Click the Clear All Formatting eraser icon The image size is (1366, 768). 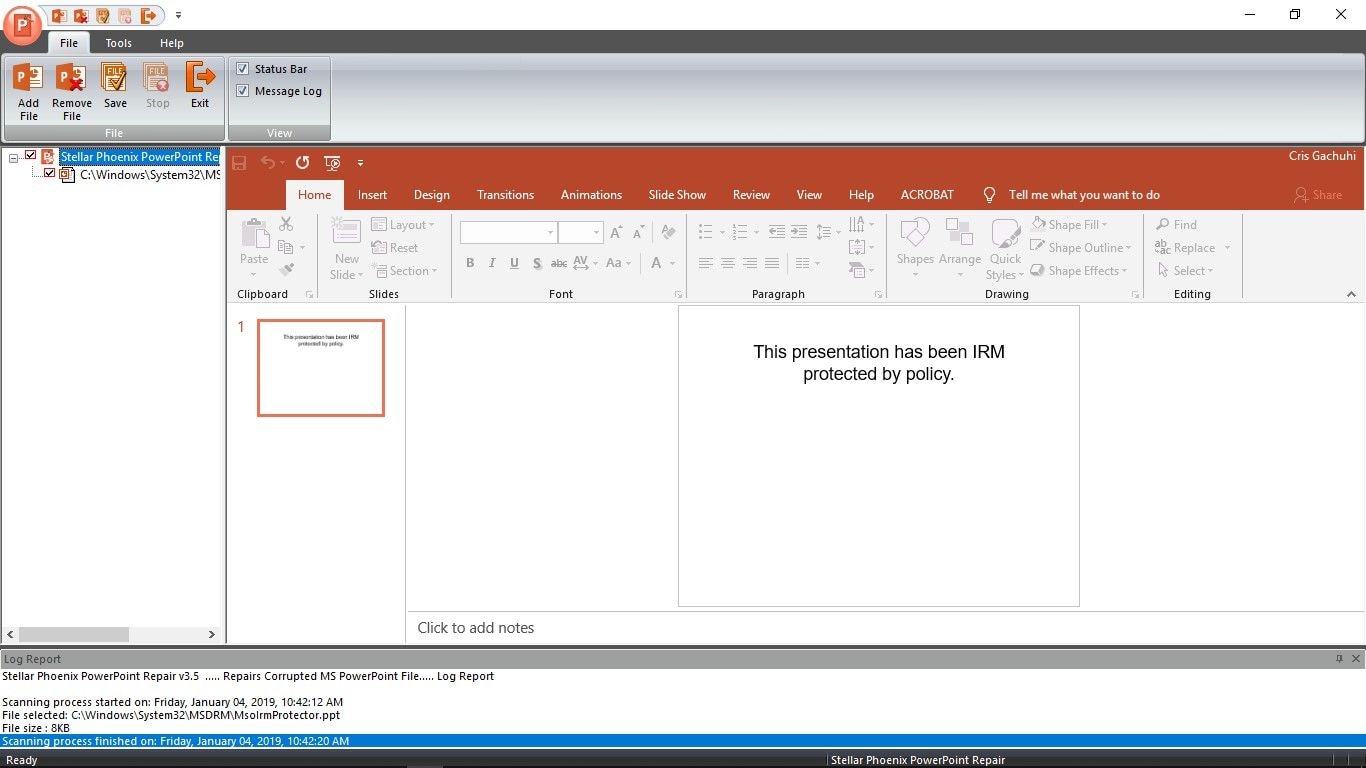click(x=668, y=232)
